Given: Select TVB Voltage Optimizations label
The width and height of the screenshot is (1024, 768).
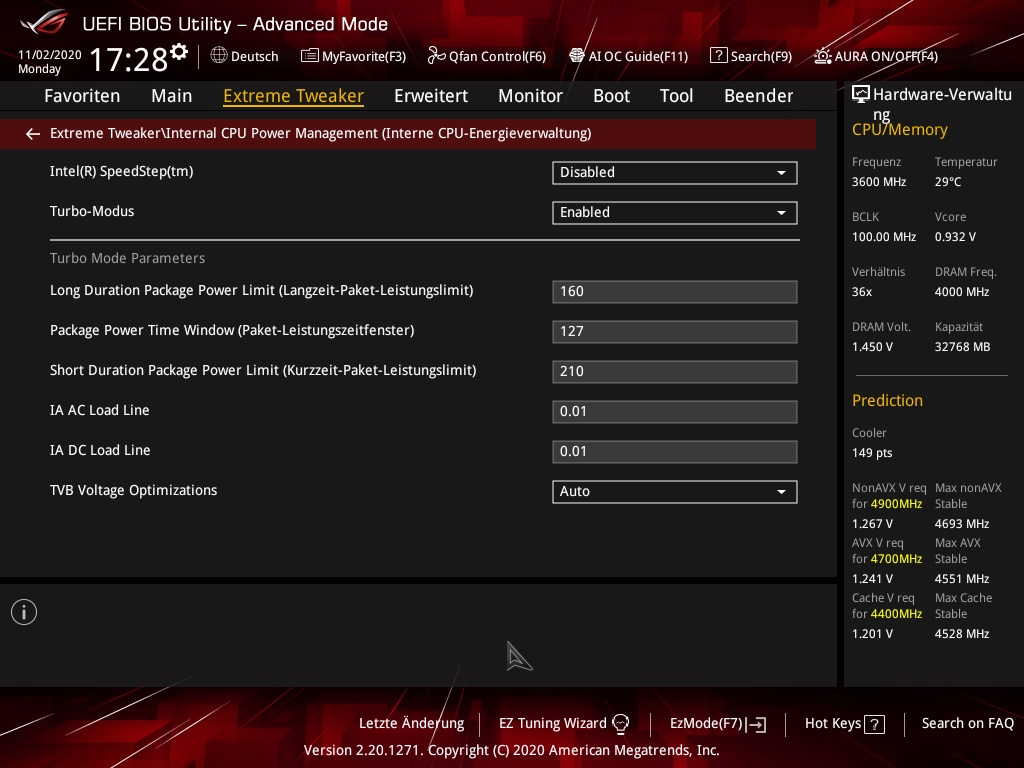Looking at the screenshot, I should tap(133, 490).
